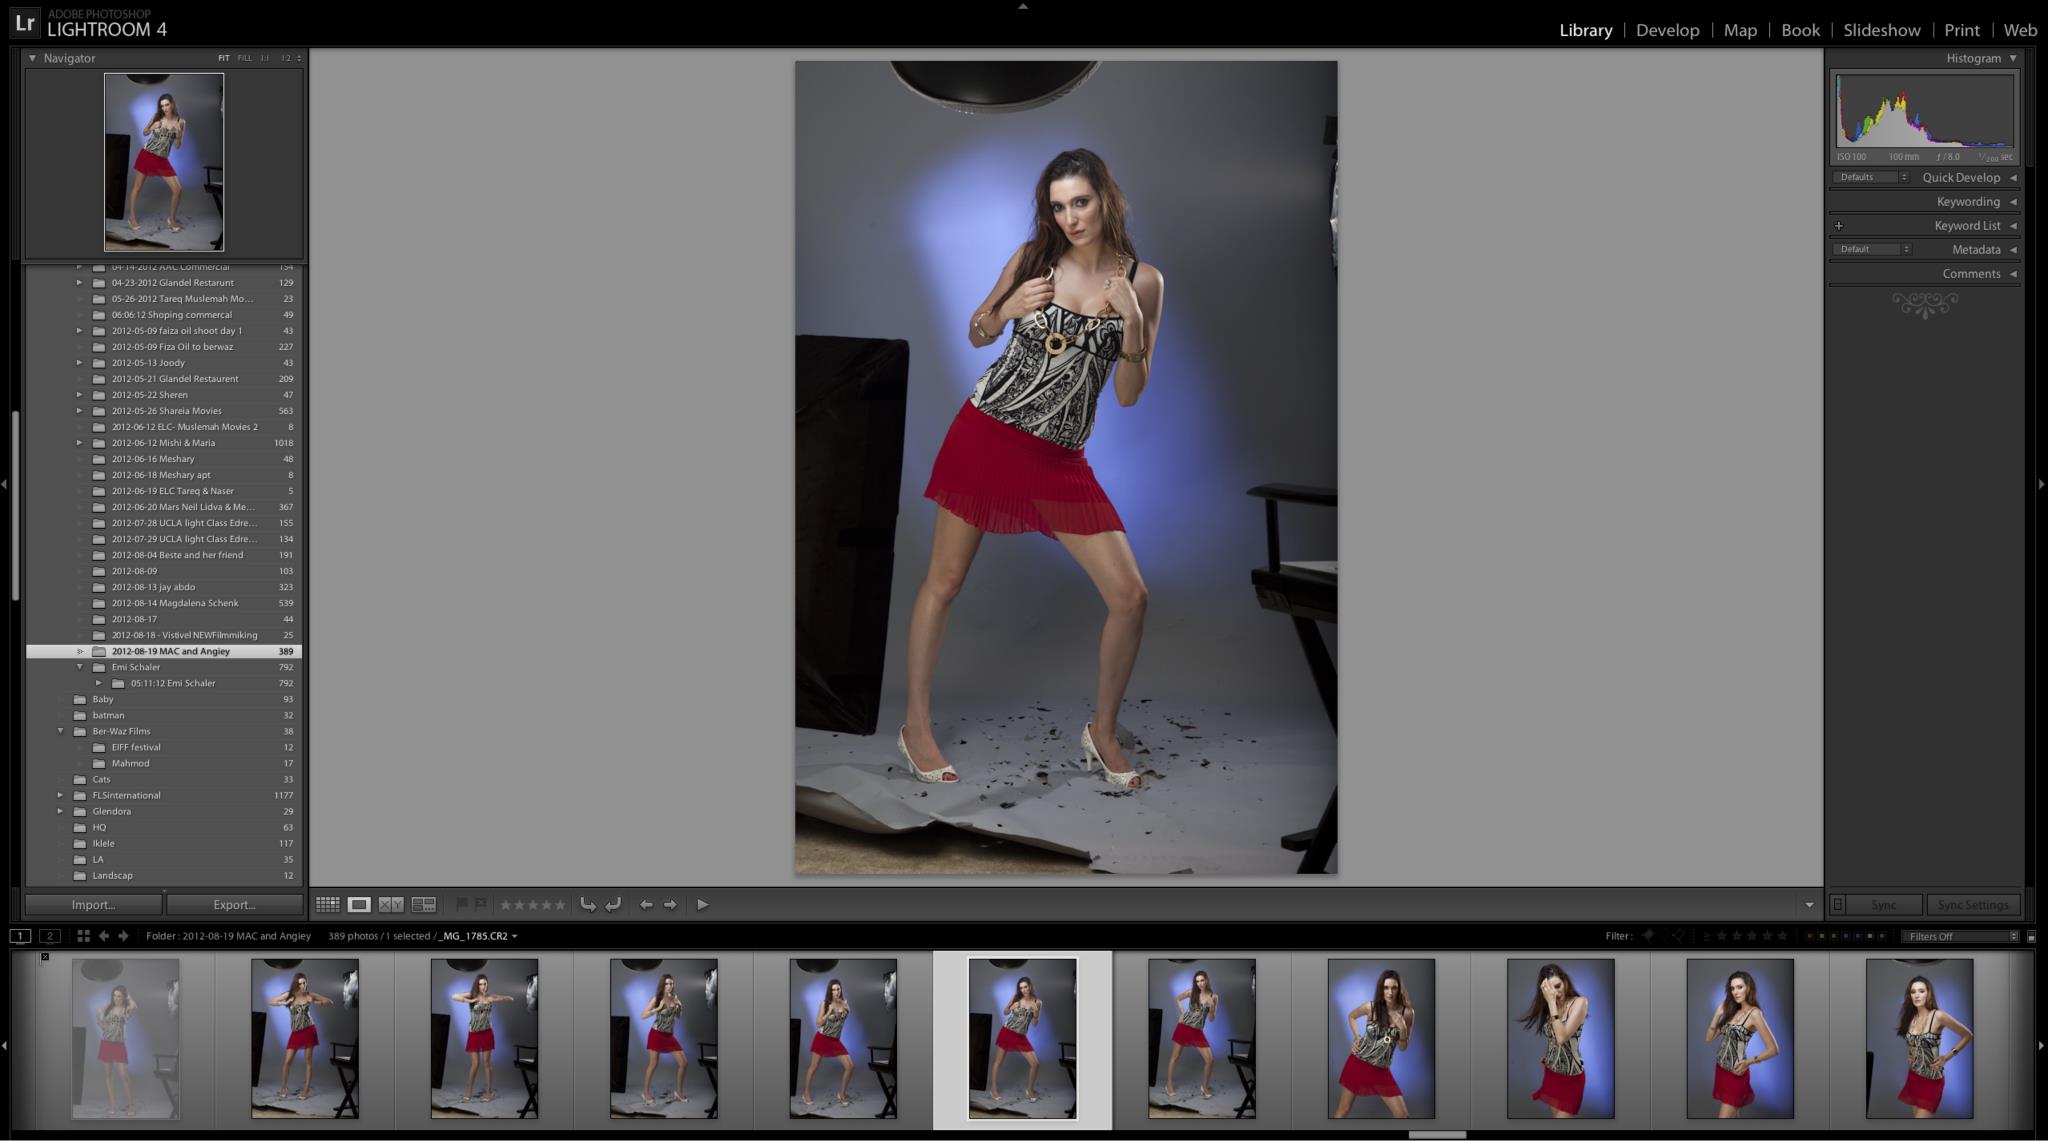This screenshot has width=2048, height=1141.
Task: Expand 2012-06-12 Mishi & Maria folder
Action: click(x=80, y=443)
